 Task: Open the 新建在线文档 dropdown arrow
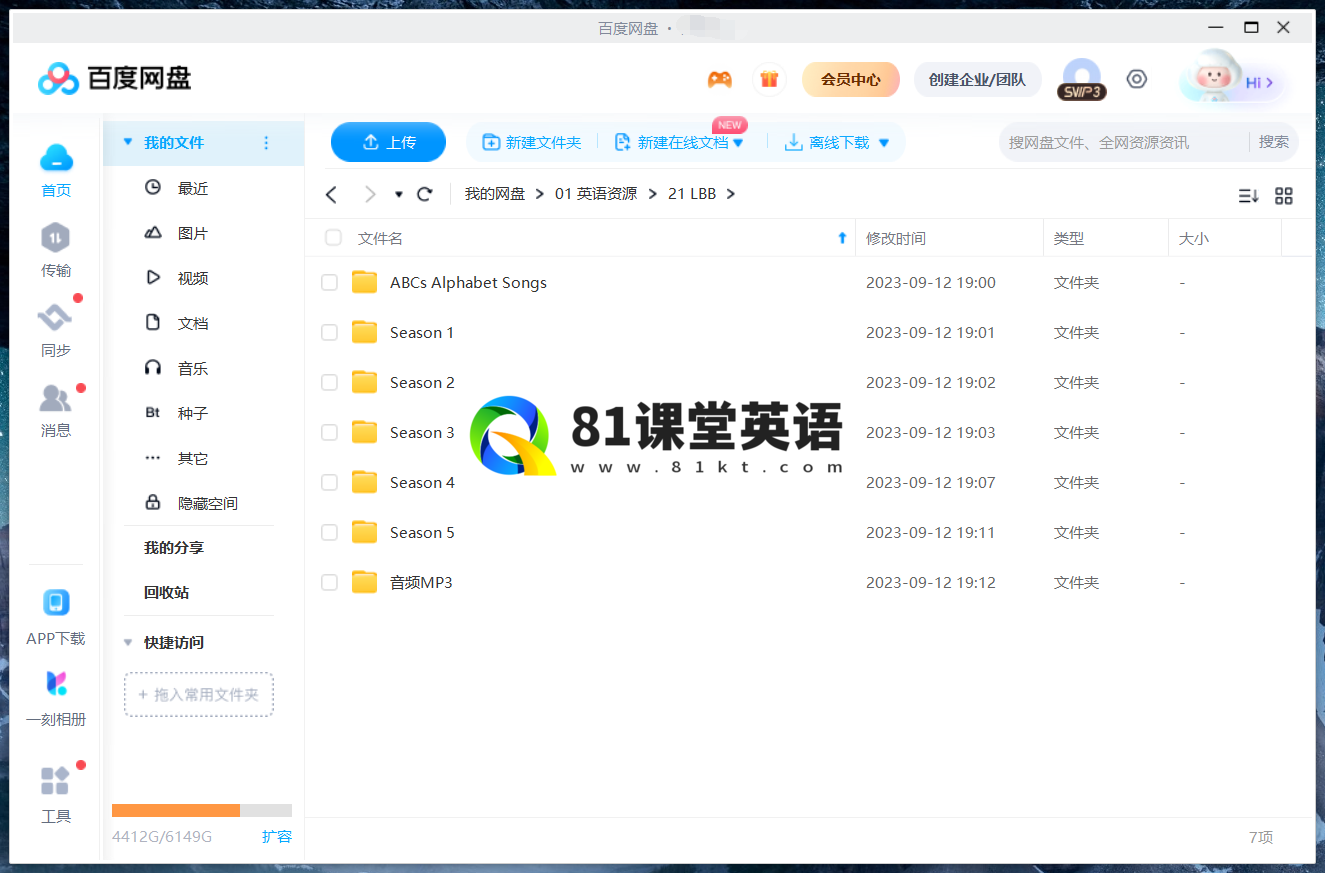738,143
